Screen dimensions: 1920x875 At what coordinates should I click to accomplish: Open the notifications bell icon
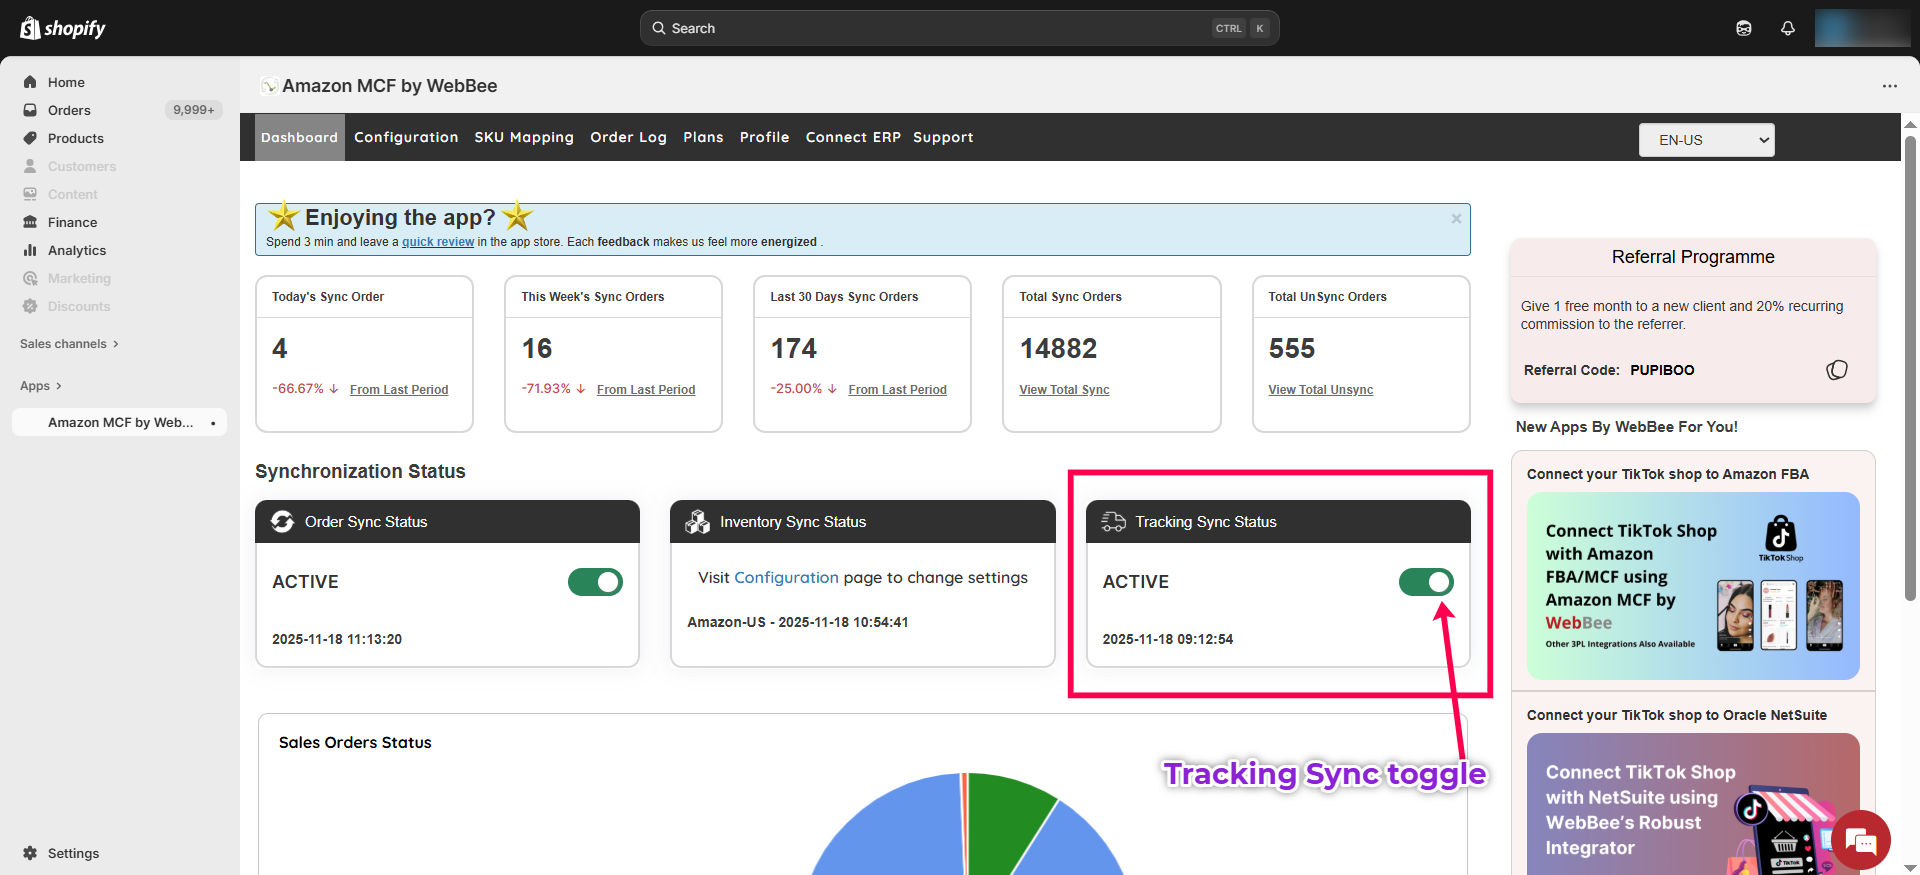[x=1788, y=28]
